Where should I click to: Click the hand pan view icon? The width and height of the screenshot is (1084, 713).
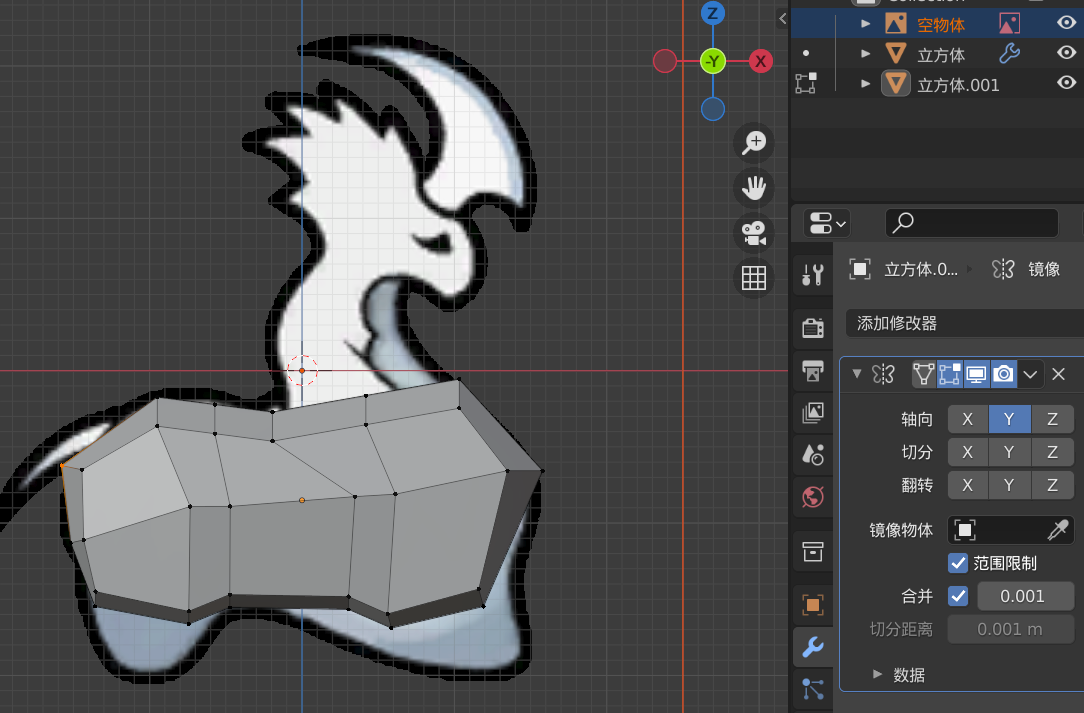click(x=754, y=188)
